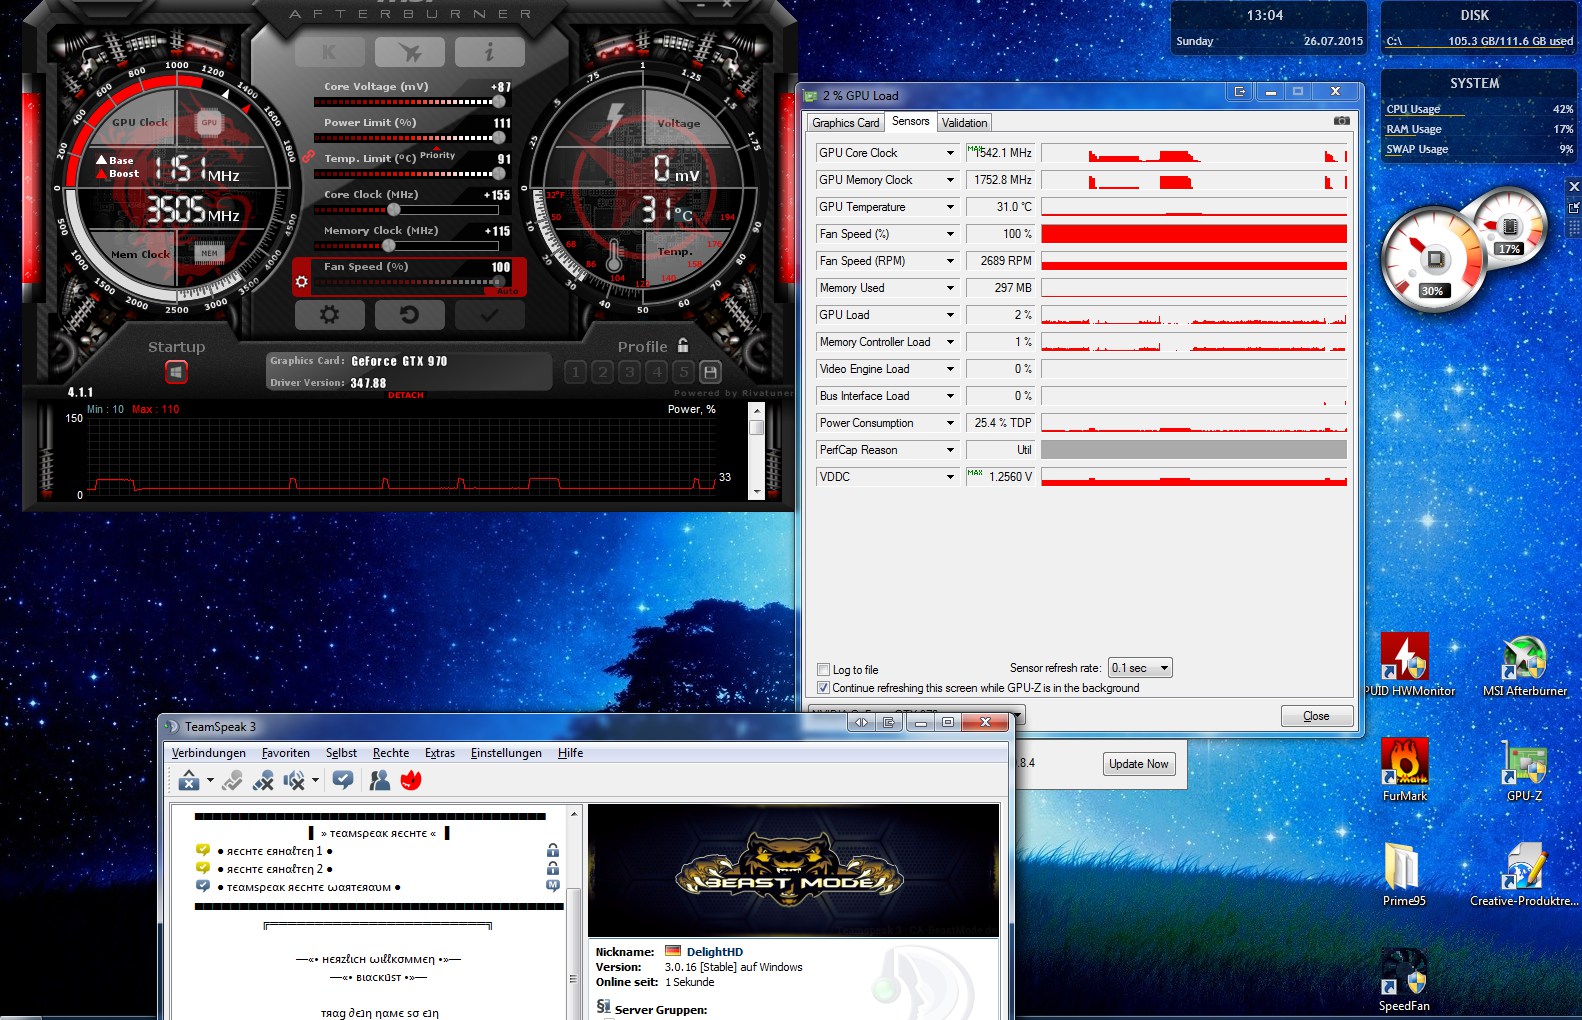The width and height of the screenshot is (1582, 1020).
Task: Open the CPUID HWMonitor desktop icon
Action: click(x=1405, y=664)
